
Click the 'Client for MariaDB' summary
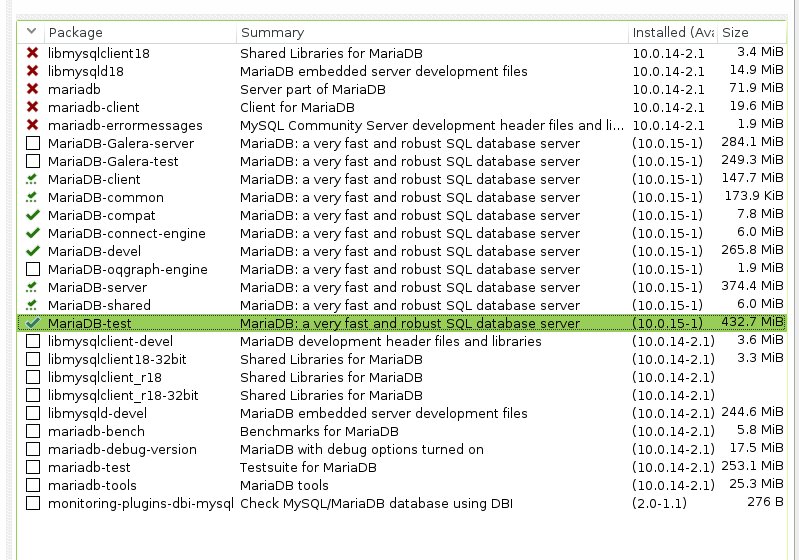pyautogui.click(x=297, y=108)
